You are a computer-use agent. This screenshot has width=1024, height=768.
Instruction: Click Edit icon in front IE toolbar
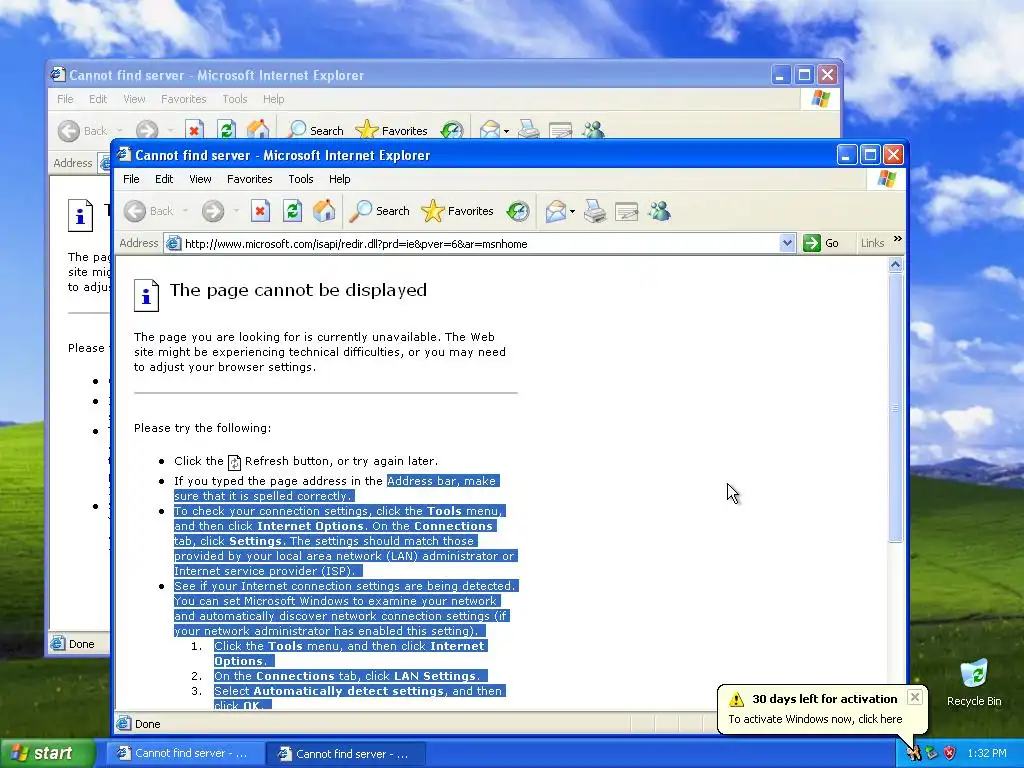pos(626,212)
